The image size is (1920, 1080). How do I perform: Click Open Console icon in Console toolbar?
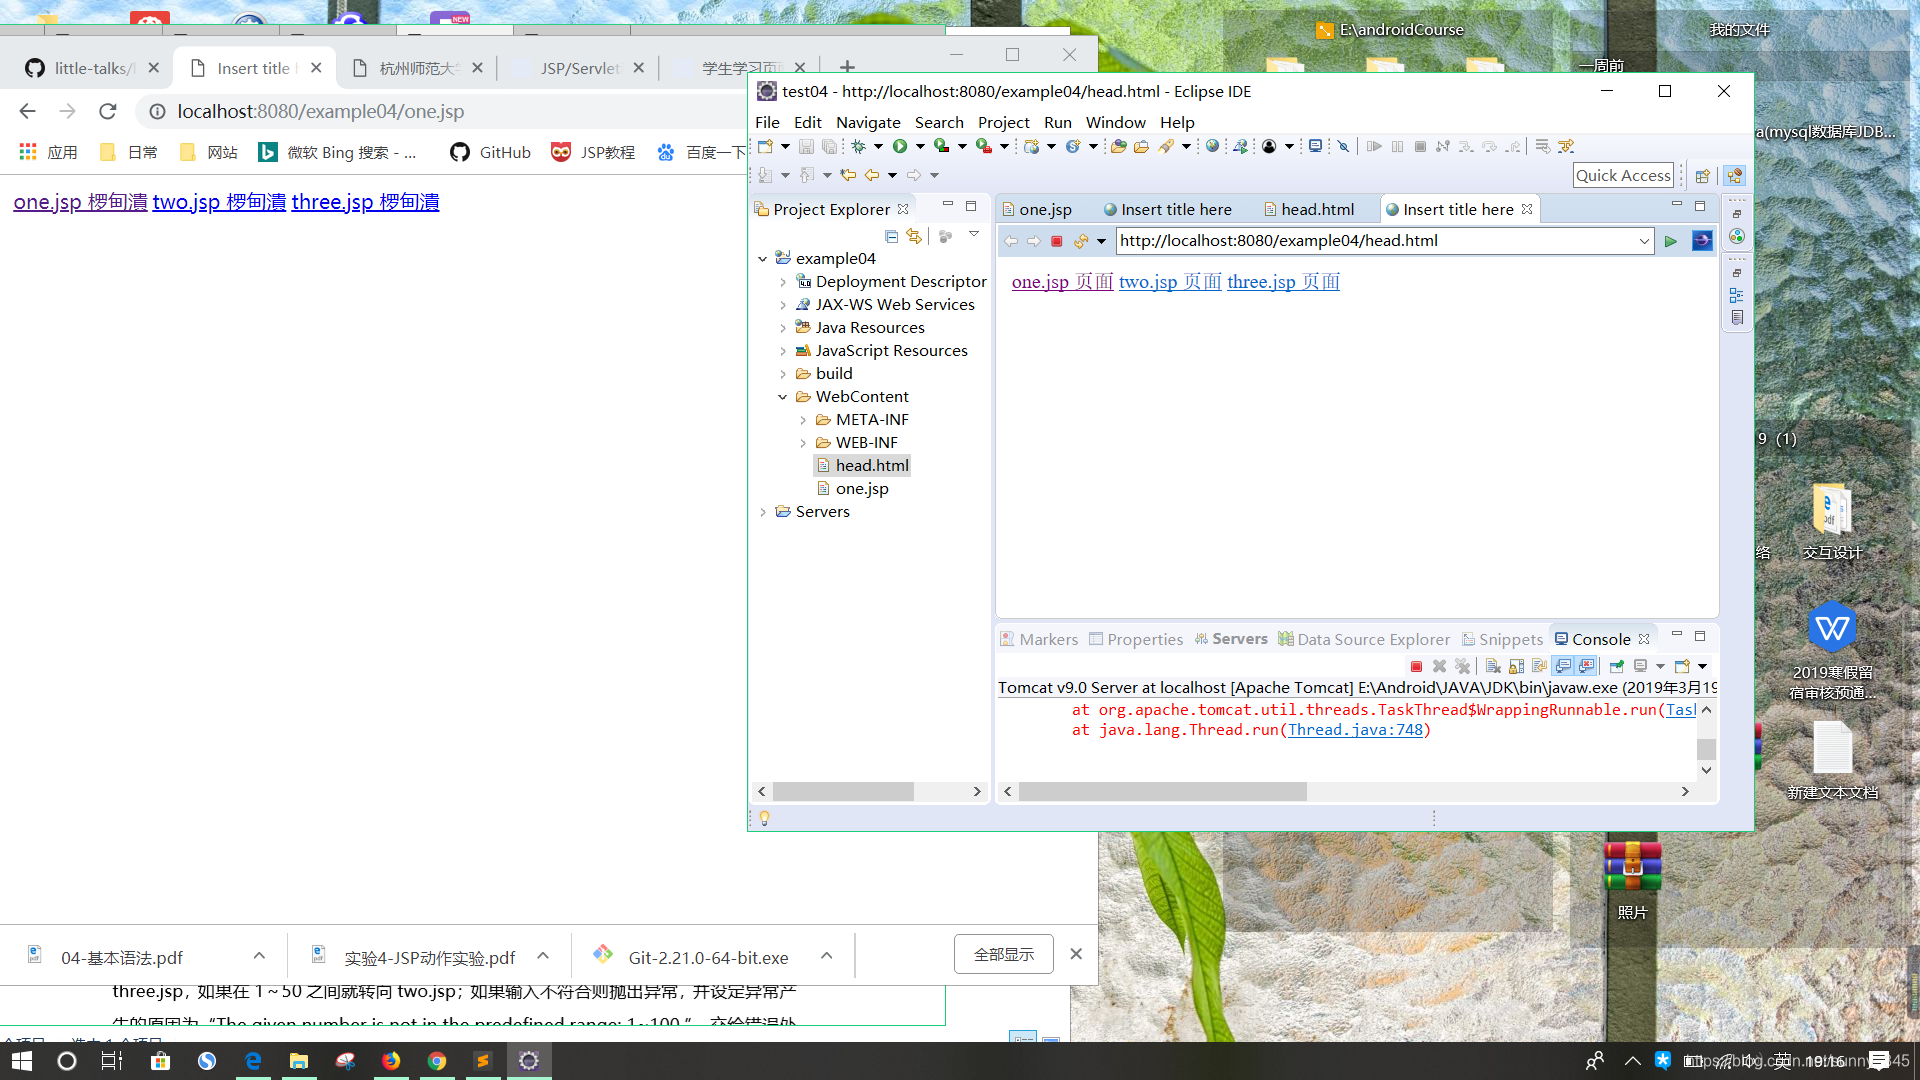coord(1682,666)
